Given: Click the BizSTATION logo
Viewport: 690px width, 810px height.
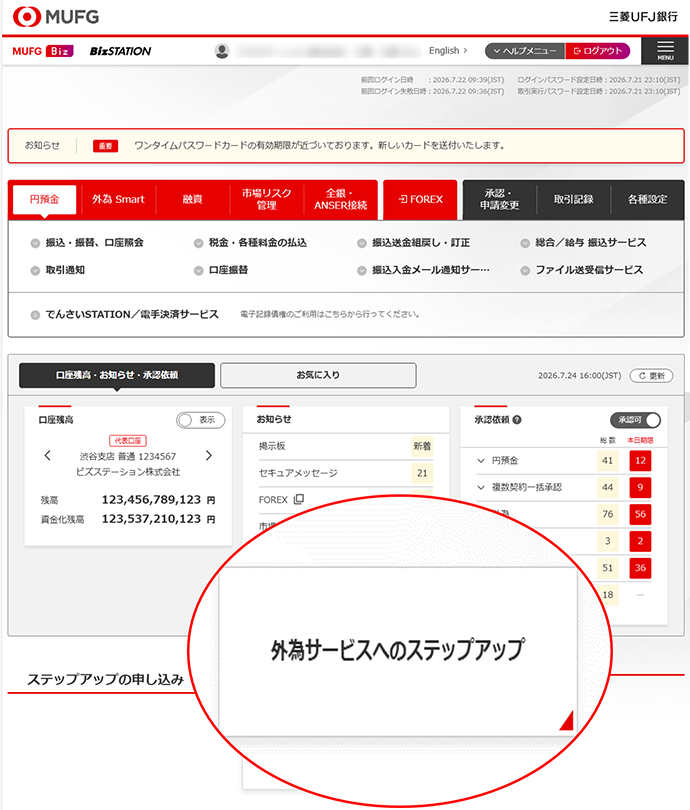Looking at the screenshot, I should [x=120, y=51].
